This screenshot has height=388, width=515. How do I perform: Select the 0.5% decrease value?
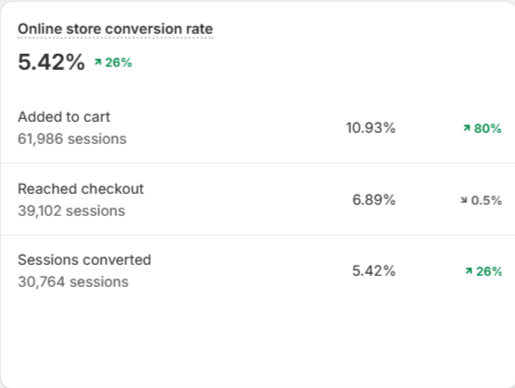pos(486,200)
